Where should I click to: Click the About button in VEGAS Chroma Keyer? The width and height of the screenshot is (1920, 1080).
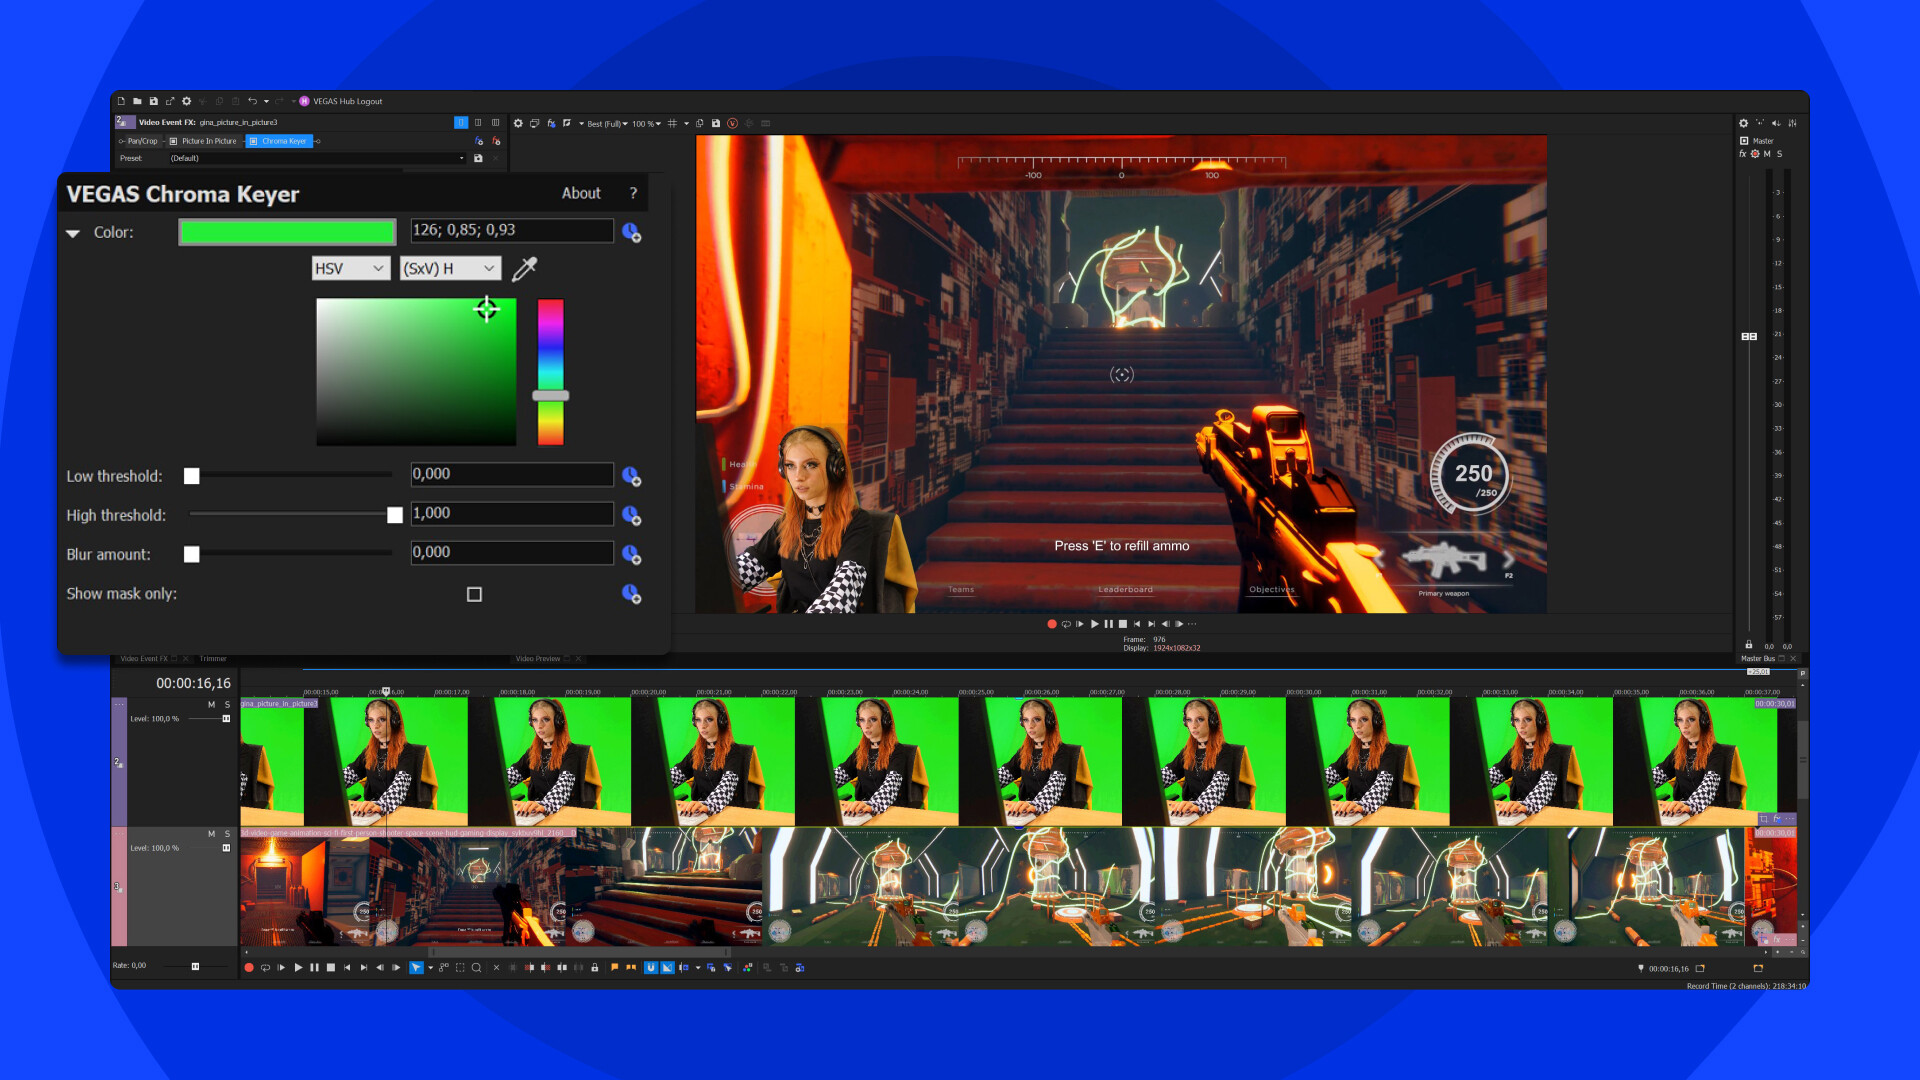[x=581, y=193]
